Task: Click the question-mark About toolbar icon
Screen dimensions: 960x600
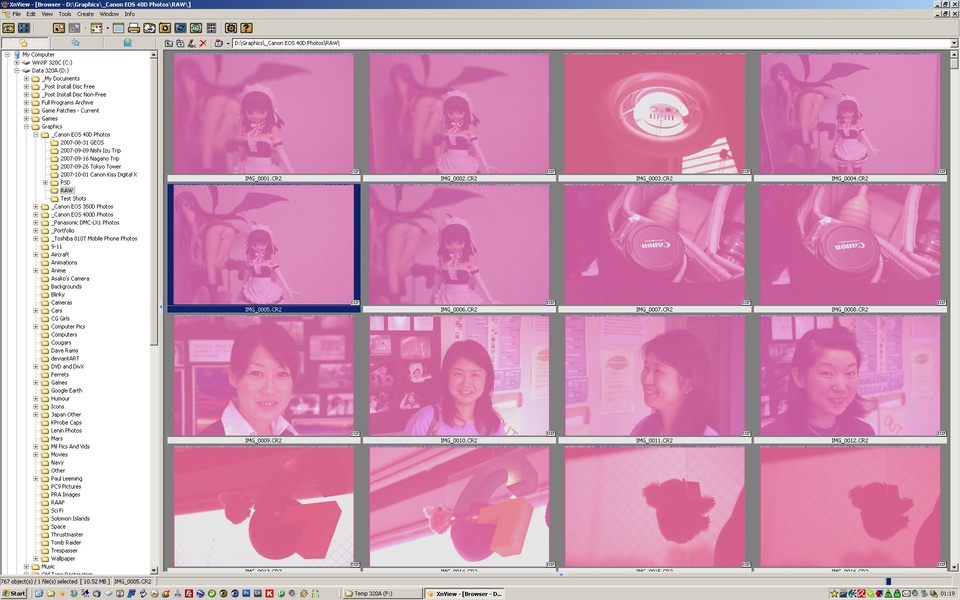Action: [246, 28]
